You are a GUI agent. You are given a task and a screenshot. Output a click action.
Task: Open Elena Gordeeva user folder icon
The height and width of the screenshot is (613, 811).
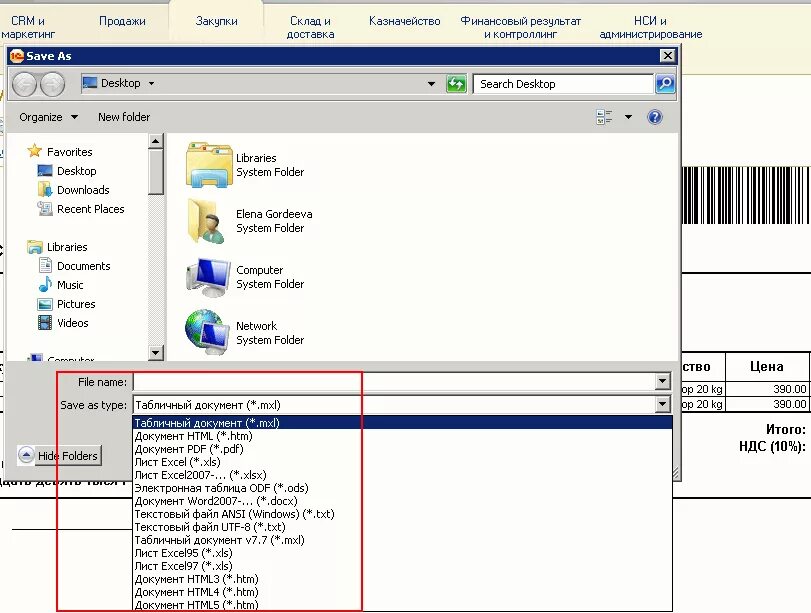(208, 221)
